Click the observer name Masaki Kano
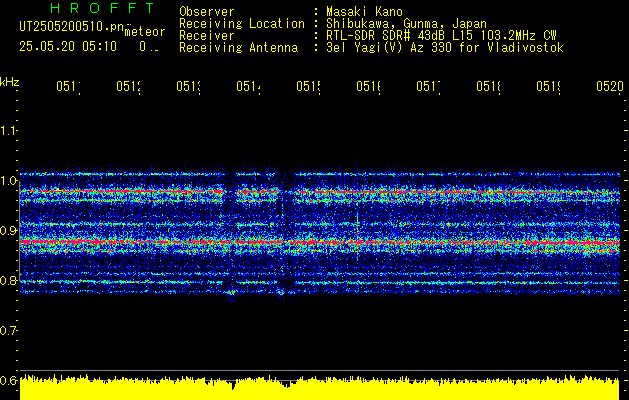Viewport: 629px width, 400px height. click(x=364, y=11)
